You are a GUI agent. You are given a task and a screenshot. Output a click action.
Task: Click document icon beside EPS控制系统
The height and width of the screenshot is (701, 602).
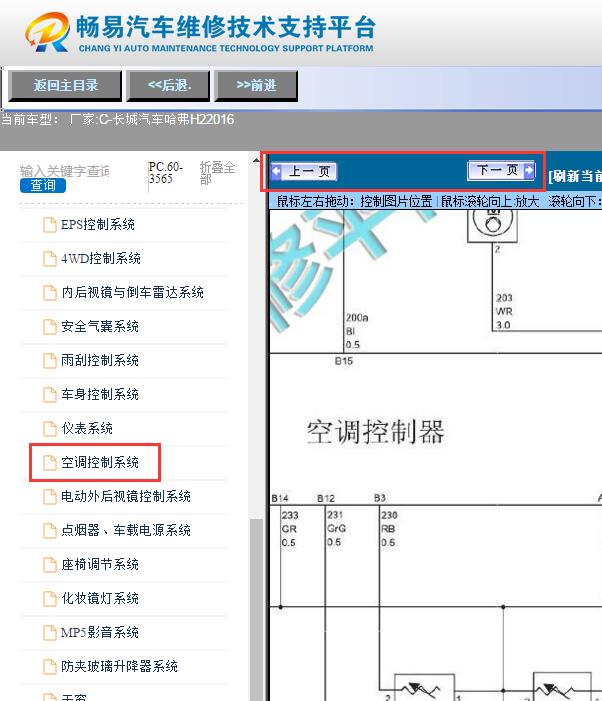[50, 225]
